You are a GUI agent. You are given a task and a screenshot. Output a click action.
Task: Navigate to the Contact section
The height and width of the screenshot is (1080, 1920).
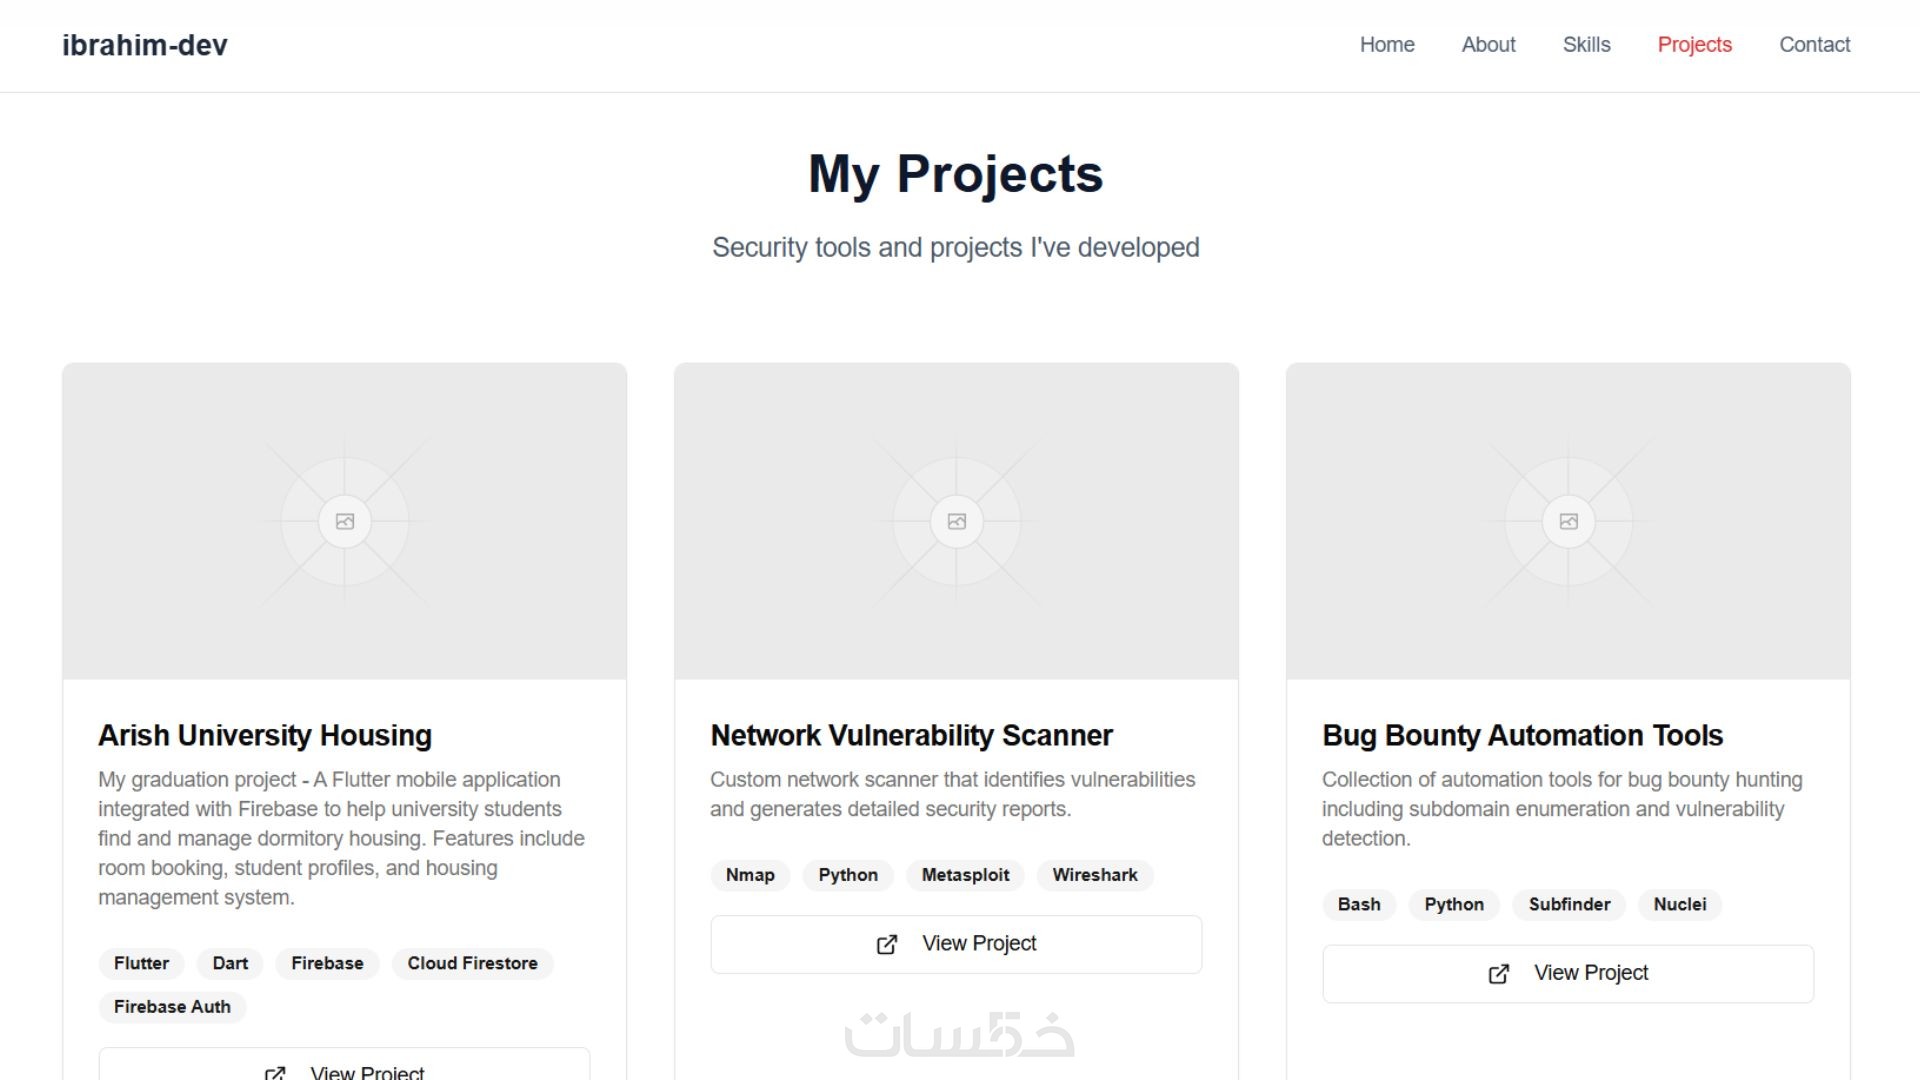point(1814,45)
